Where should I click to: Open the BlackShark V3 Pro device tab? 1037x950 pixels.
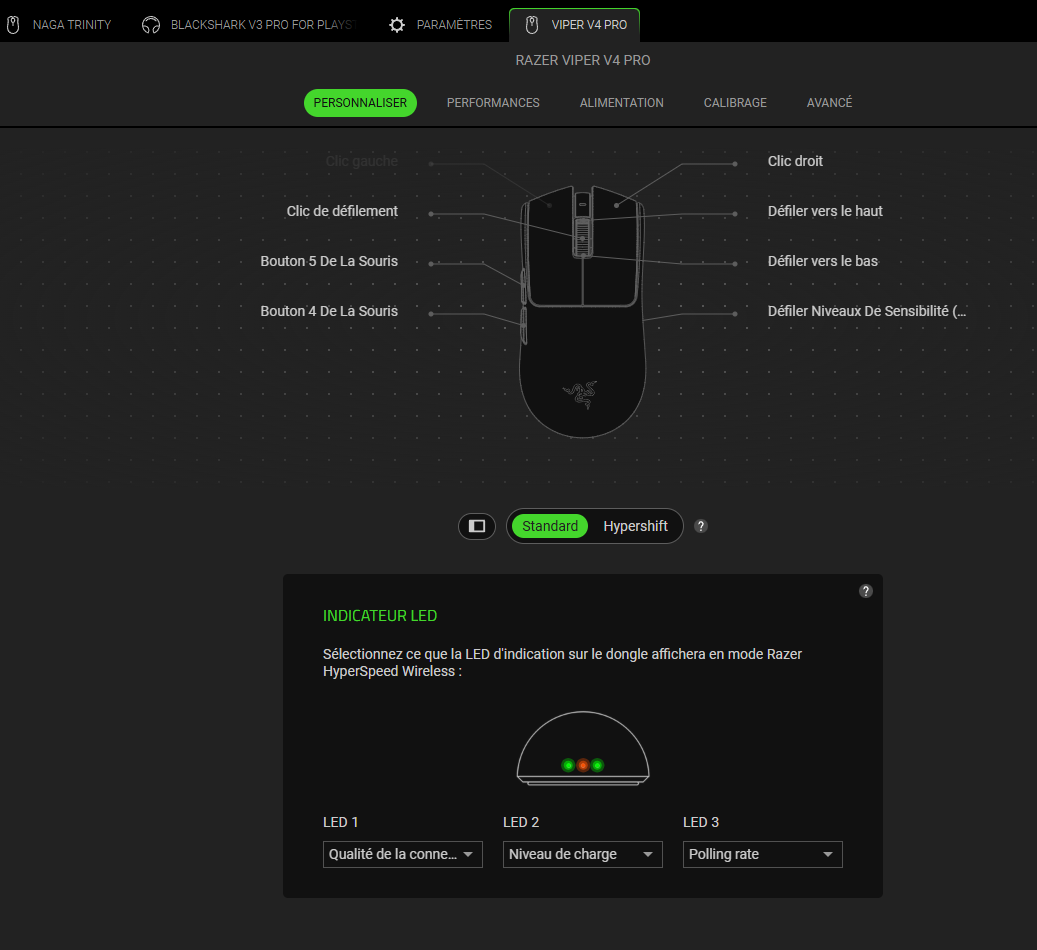click(x=250, y=25)
